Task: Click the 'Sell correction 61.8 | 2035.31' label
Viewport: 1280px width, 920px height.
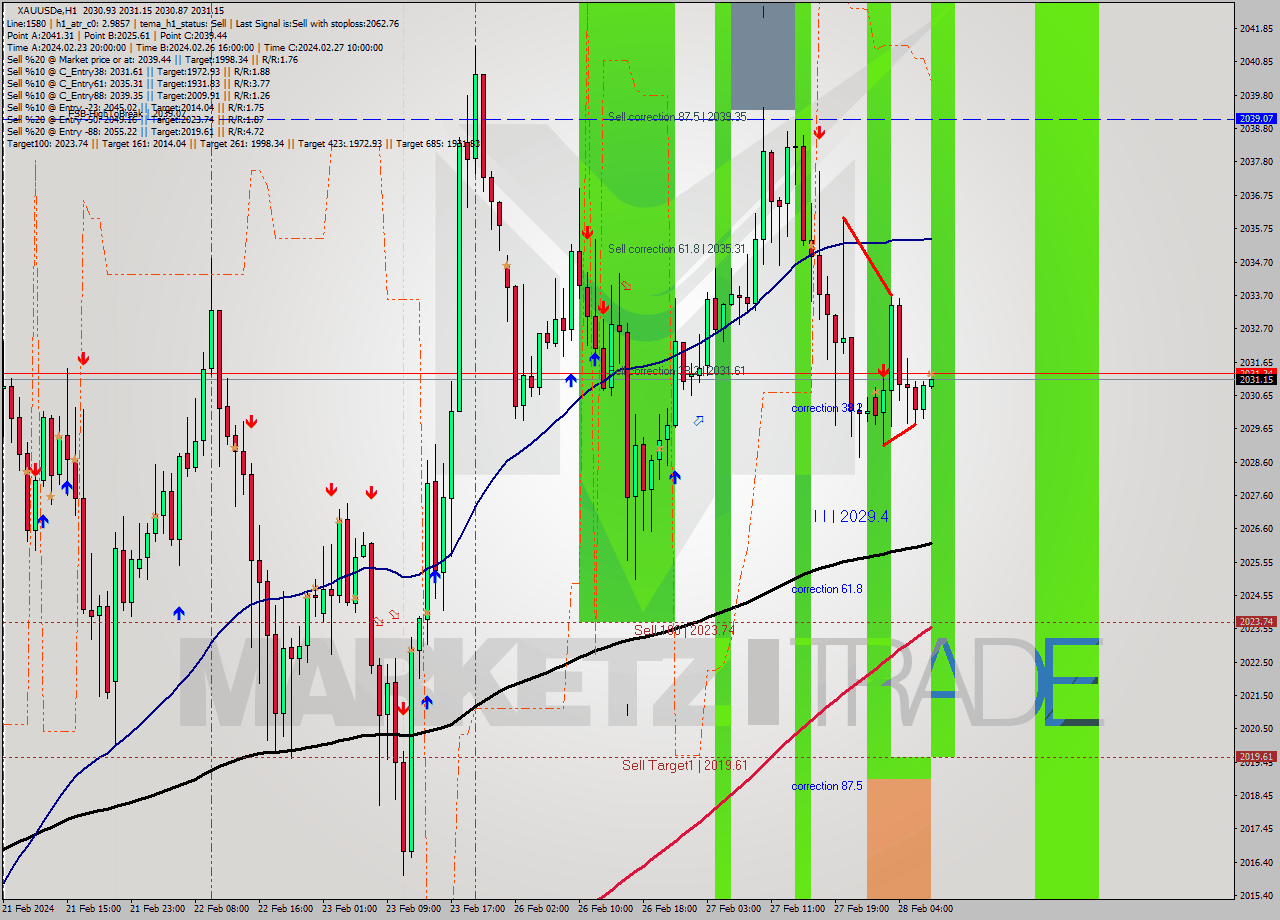Action: pos(677,249)
